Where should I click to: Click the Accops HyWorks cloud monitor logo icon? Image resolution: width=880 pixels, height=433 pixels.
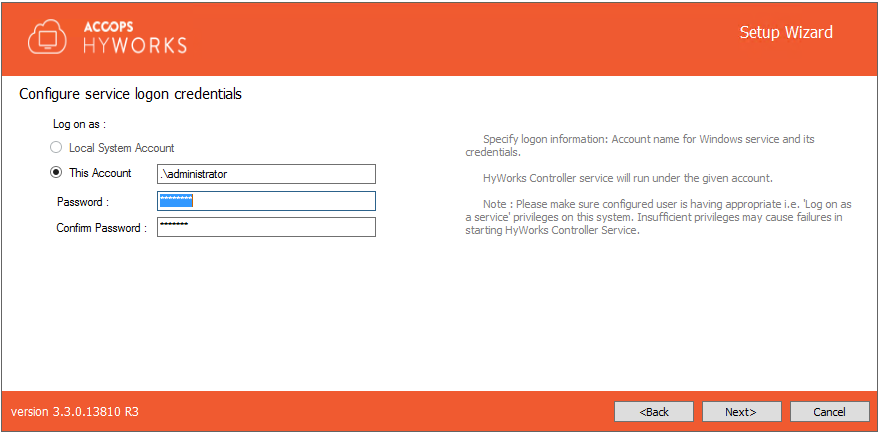[47, 37]
